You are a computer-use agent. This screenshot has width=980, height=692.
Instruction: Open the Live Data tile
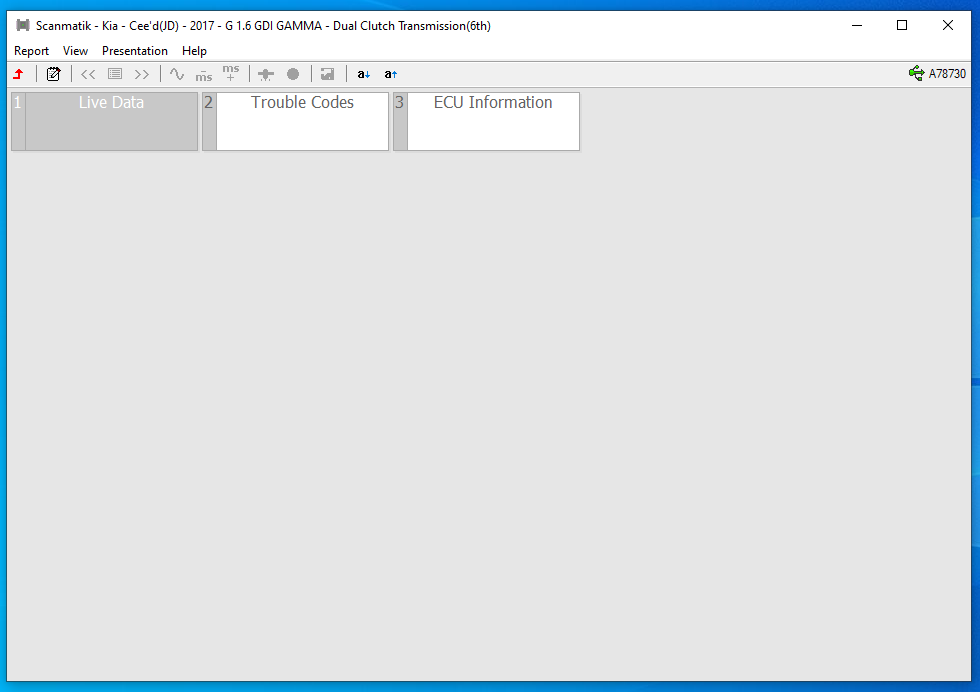[111, 121]
